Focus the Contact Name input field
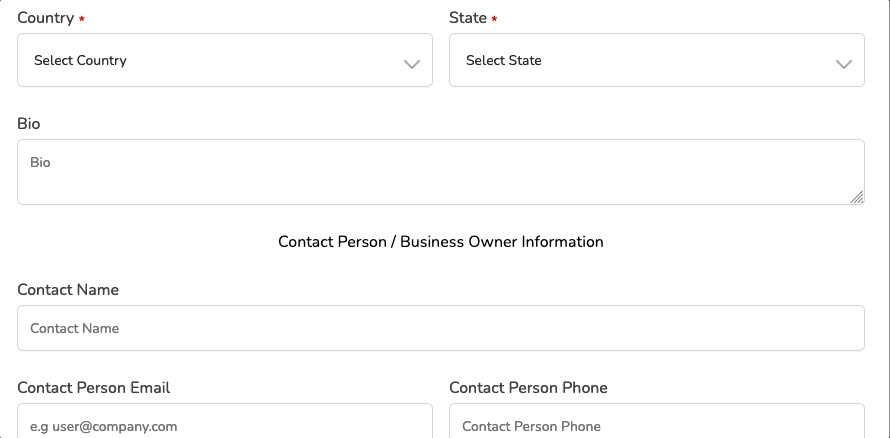The height and width of the screenshot is (438, 890). coord(440,328)
